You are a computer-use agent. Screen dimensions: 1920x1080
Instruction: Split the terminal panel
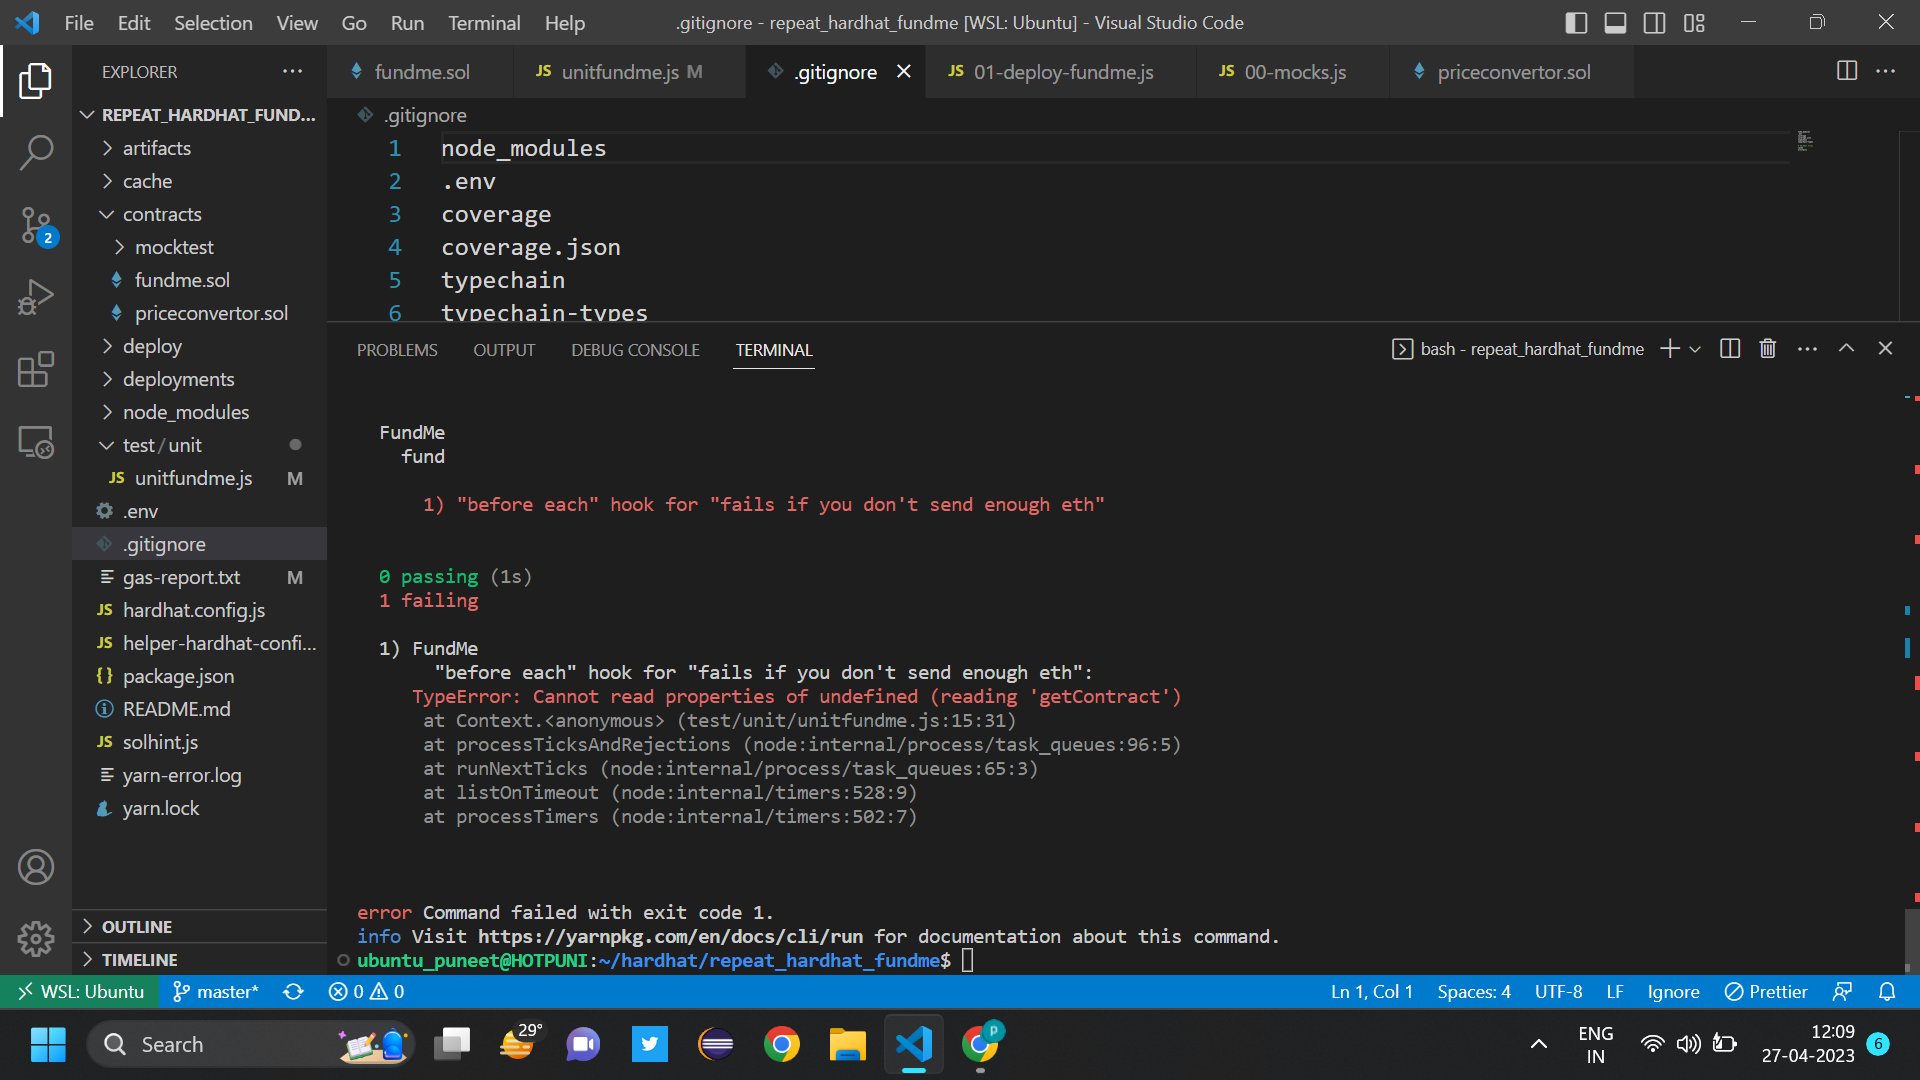tap(1730, 348)
